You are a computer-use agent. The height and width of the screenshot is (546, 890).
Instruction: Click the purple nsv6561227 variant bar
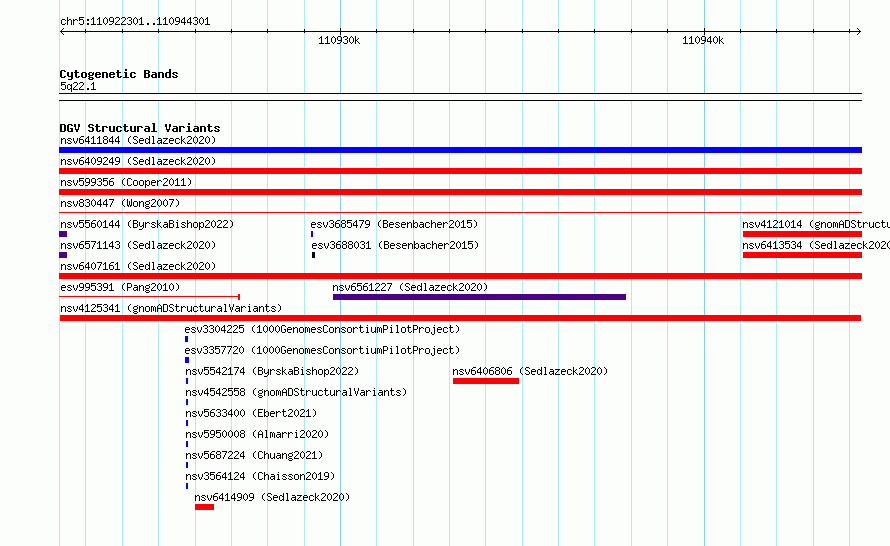[479, 297]
